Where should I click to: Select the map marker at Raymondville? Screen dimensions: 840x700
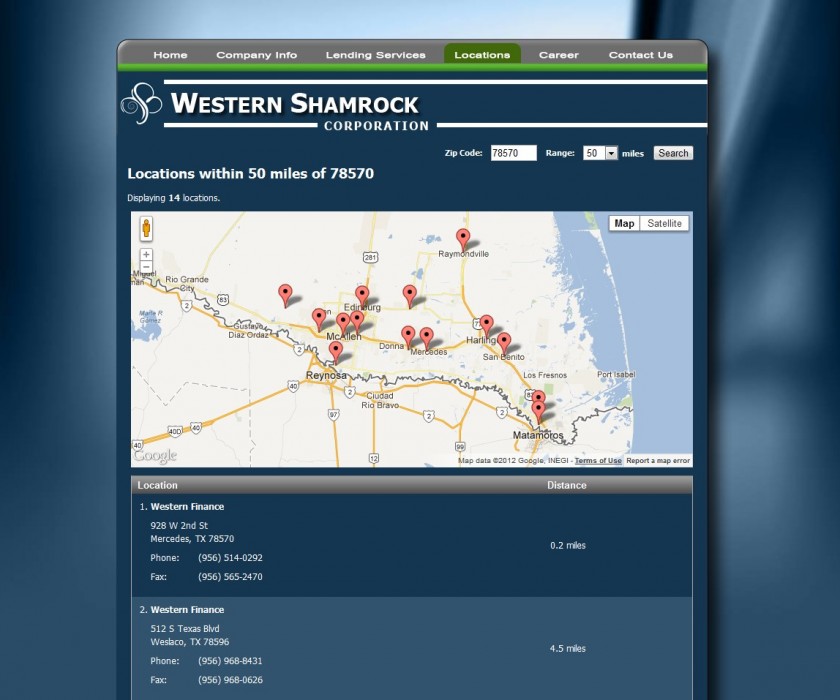tap(463, 239)
